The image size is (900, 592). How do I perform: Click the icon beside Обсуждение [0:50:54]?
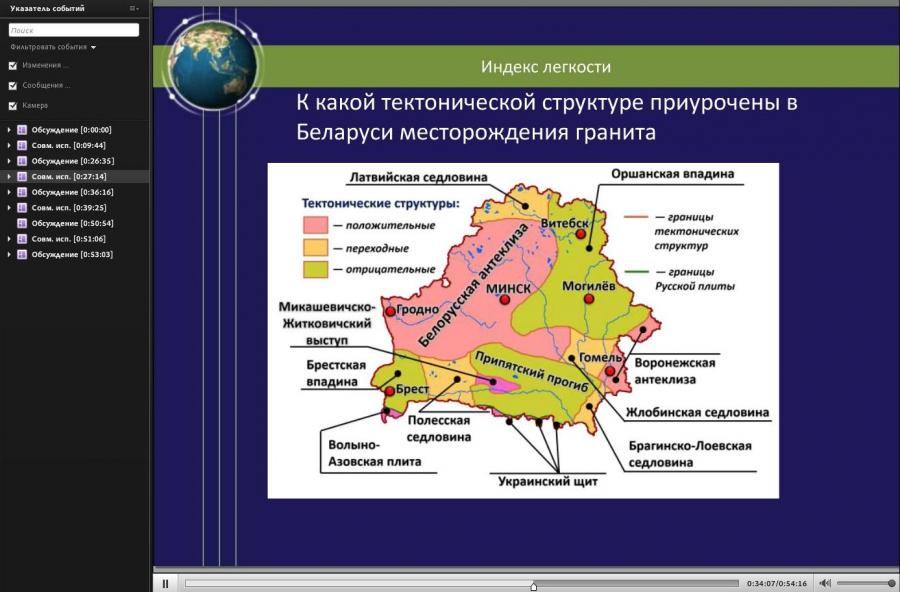[x=22, y=223]
